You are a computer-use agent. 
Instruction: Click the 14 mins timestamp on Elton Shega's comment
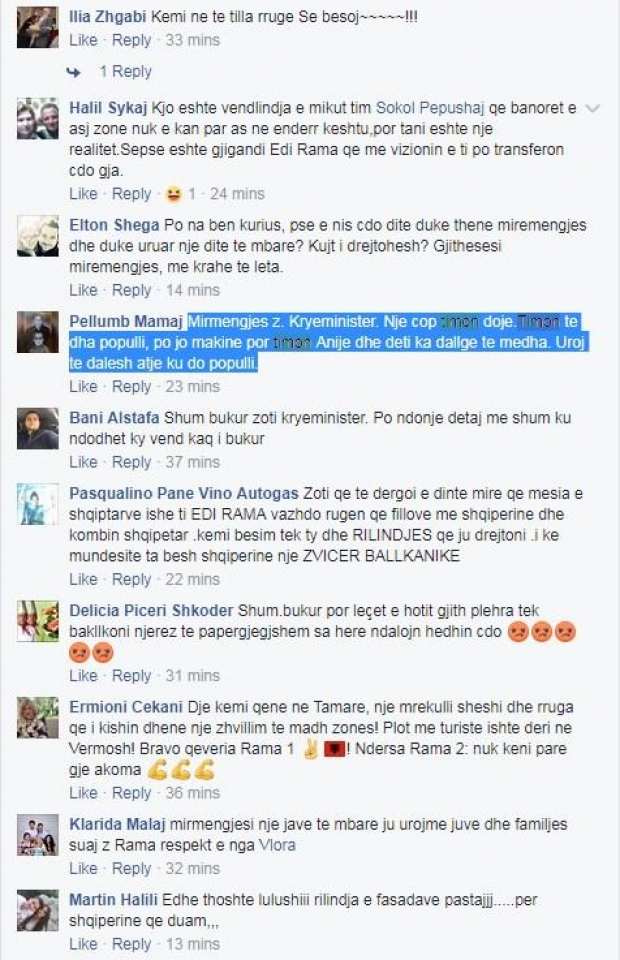[193, 290]
